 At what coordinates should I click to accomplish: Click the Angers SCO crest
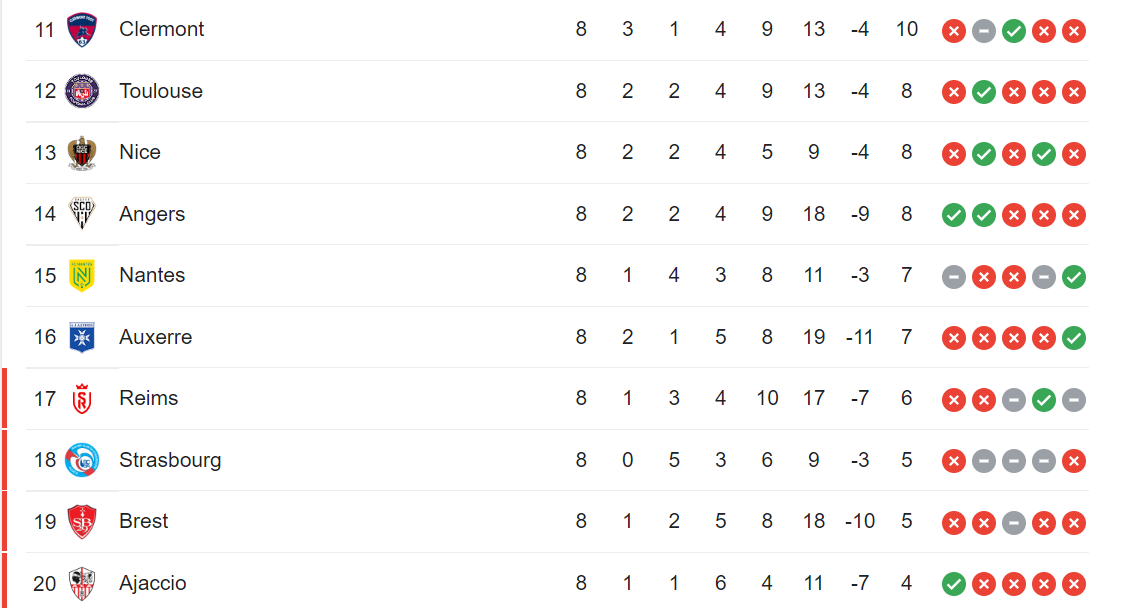[82, 214]
